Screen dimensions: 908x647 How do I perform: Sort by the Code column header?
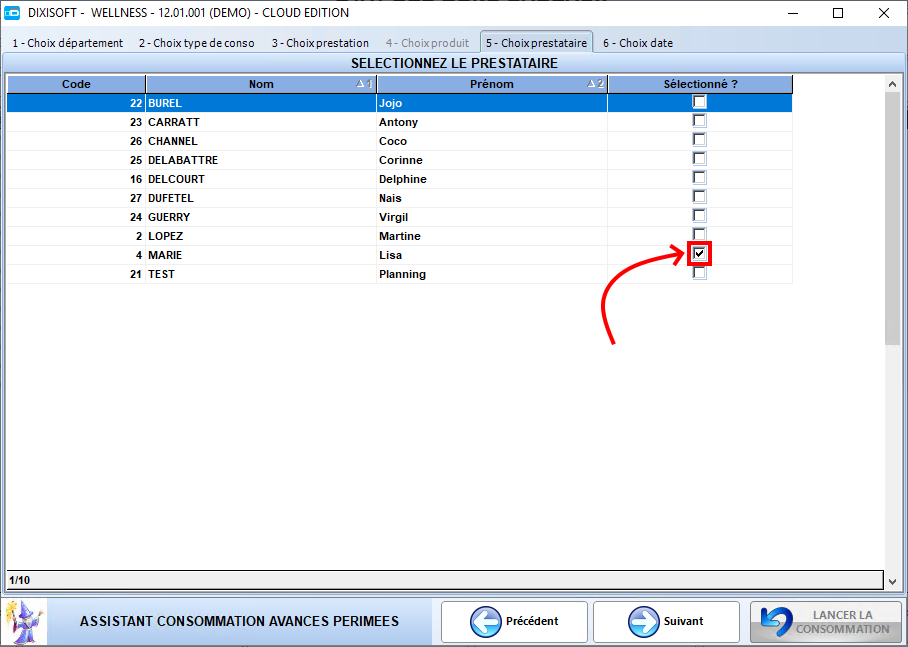click(76, 84)
